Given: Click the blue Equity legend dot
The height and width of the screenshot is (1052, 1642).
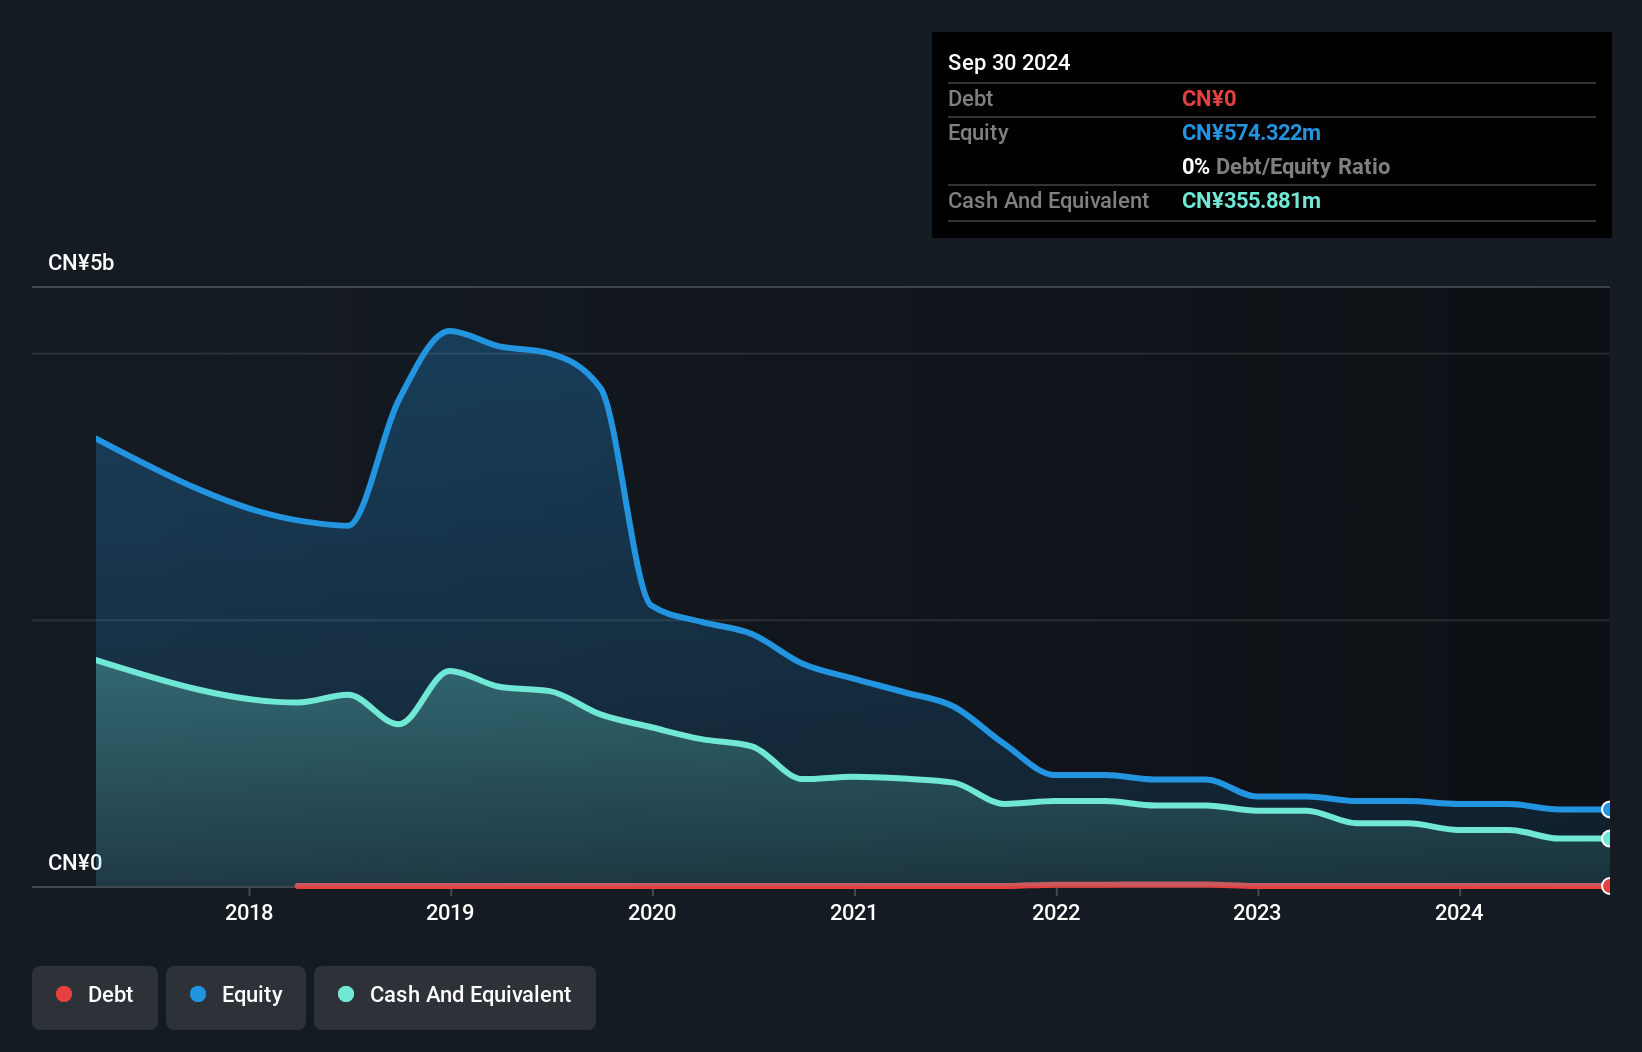Looking at the screenshot, I should pyautogui.click(x=198, y=994).
